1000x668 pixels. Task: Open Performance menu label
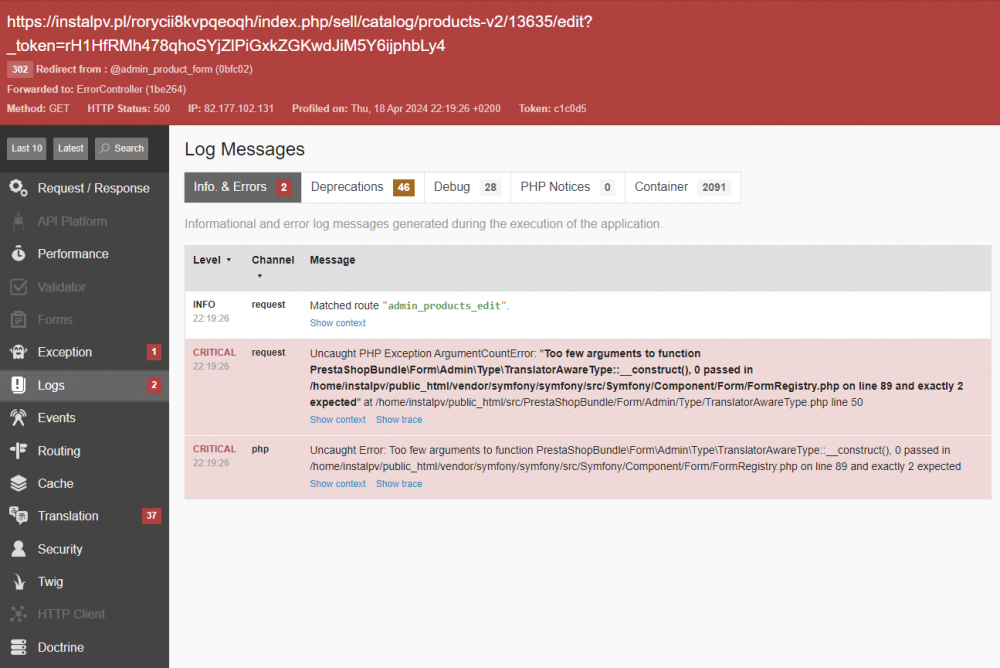(73, 254)
